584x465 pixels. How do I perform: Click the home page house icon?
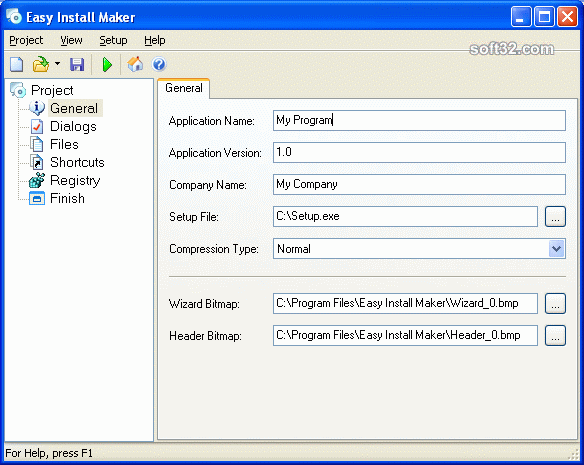click(135, 64)
